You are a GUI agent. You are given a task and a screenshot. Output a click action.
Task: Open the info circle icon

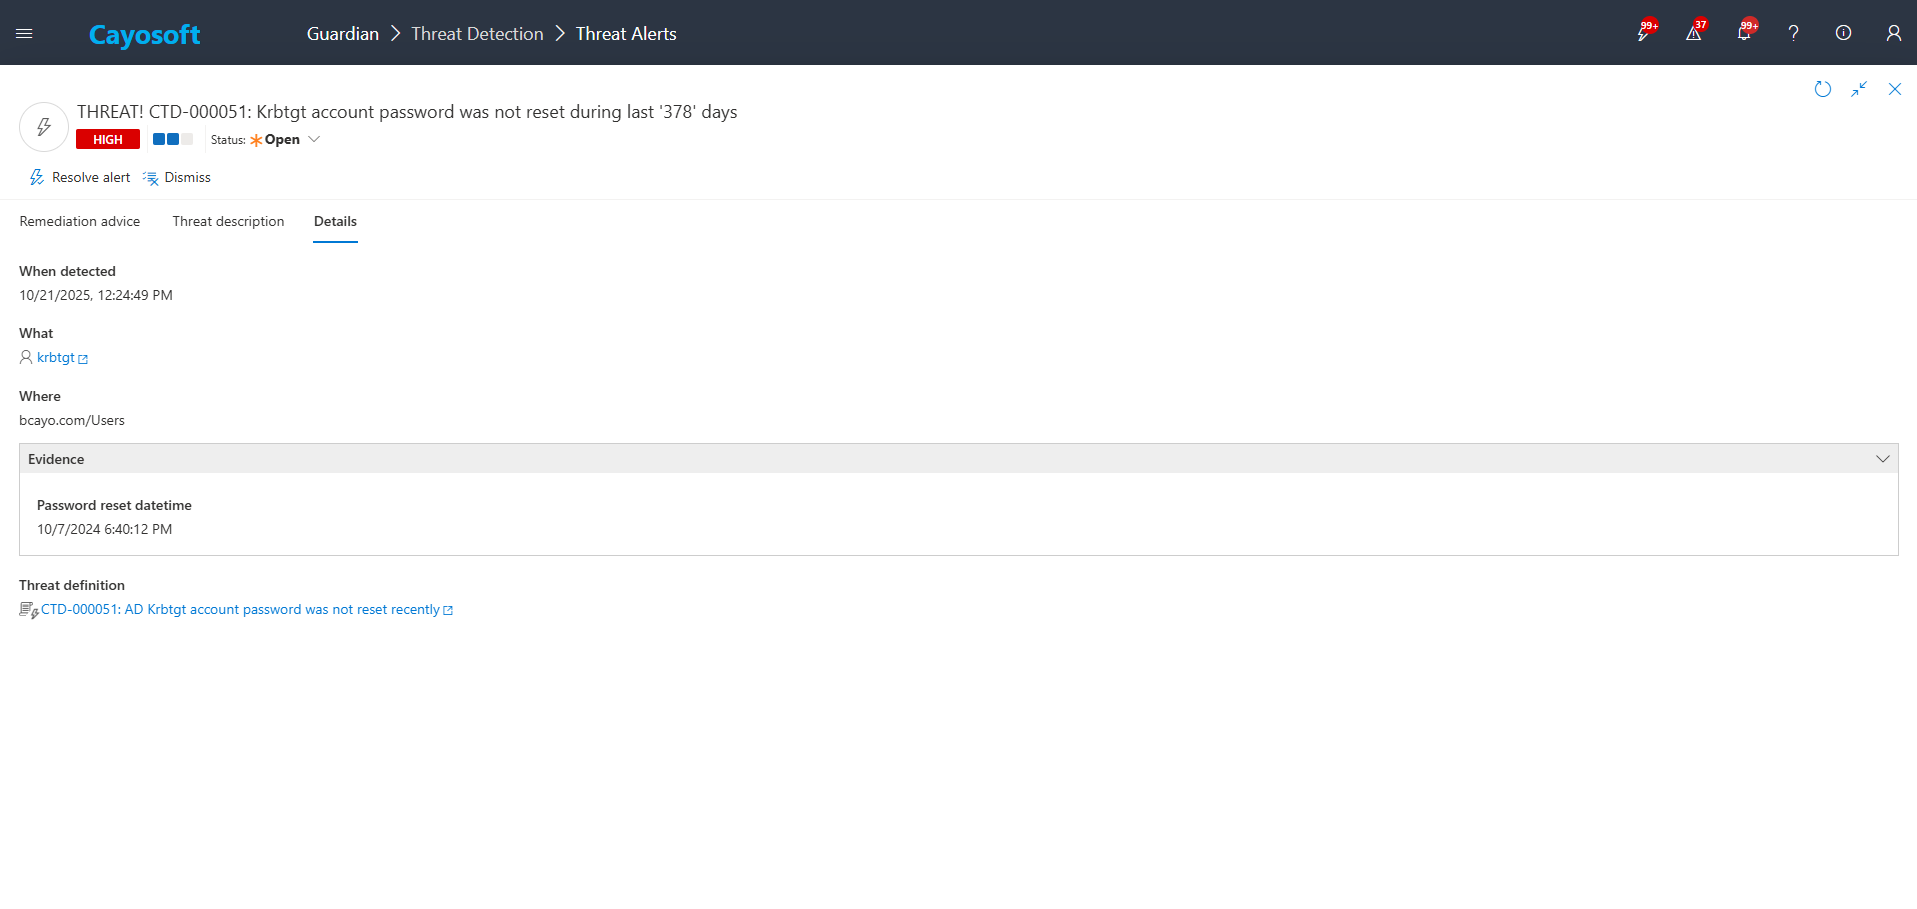pos(1843,33)
